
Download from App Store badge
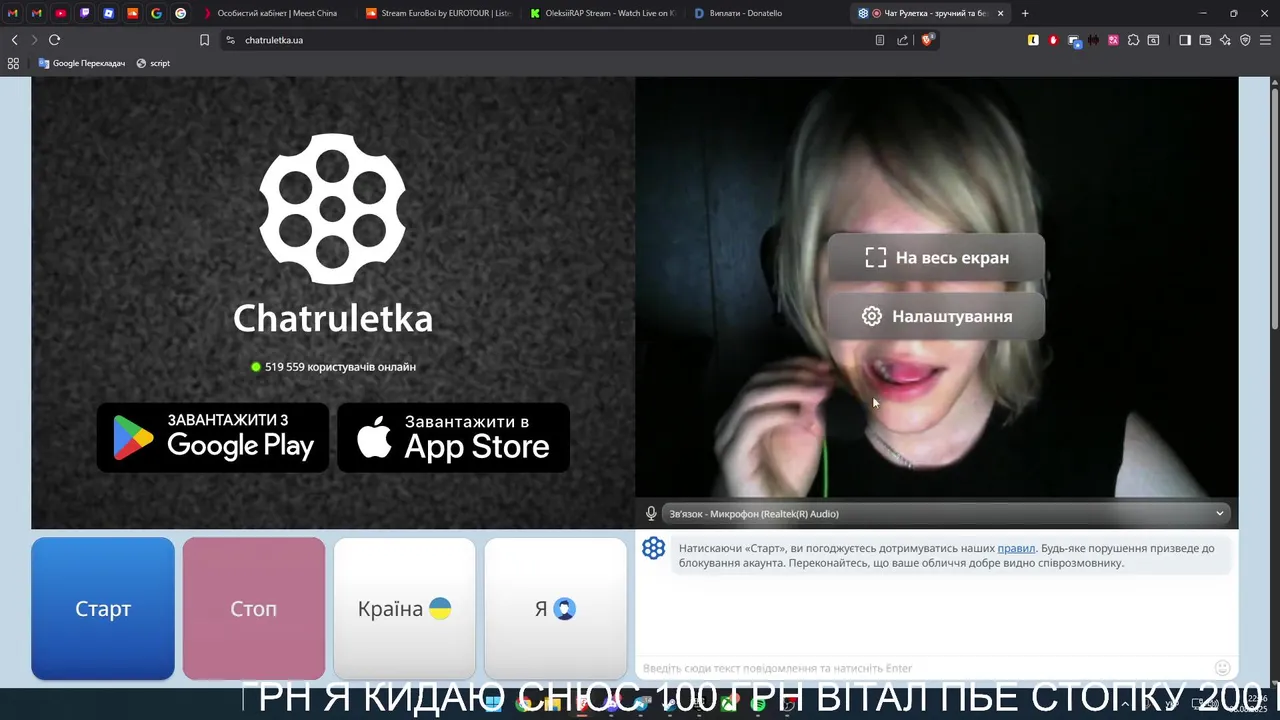[x=453, y=438]
